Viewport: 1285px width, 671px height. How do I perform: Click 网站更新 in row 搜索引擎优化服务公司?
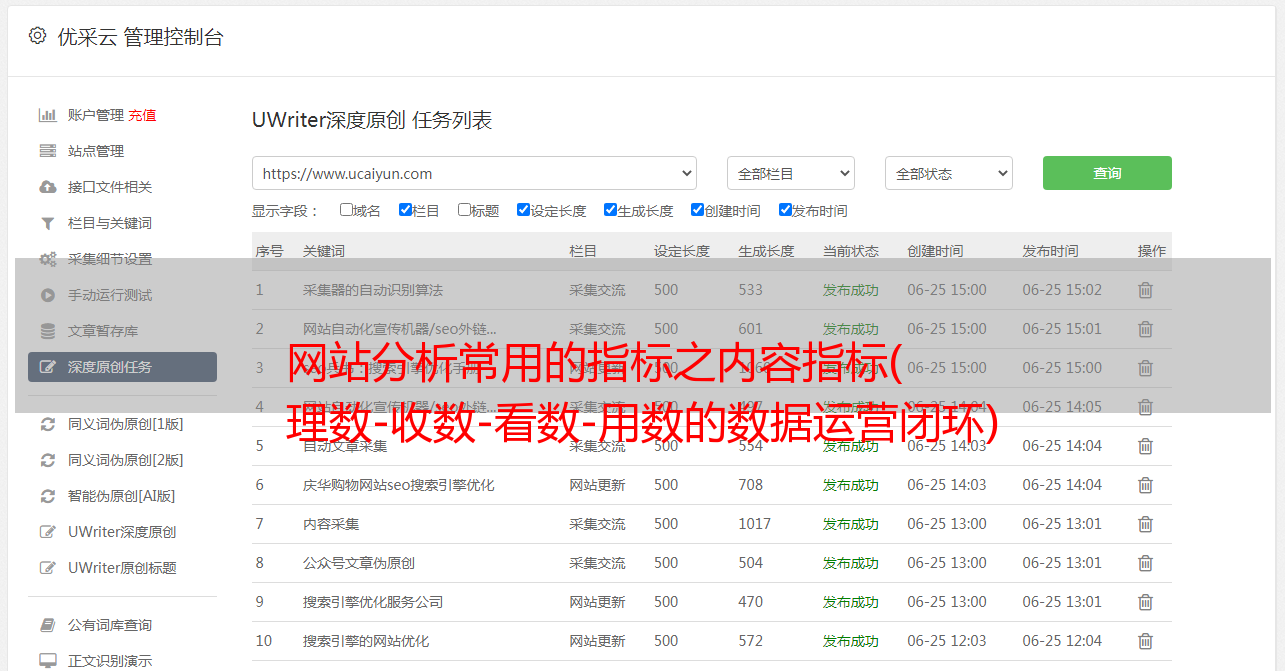pos(597,602)
